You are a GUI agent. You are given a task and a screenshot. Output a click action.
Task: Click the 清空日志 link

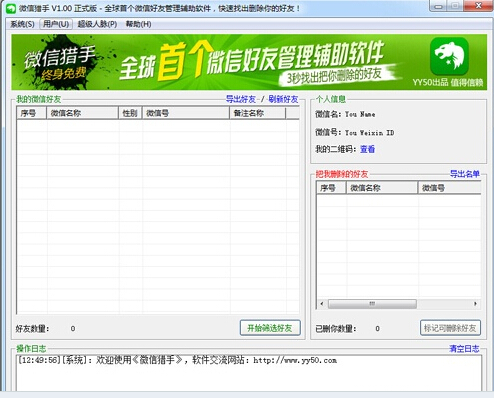point(464,349)
